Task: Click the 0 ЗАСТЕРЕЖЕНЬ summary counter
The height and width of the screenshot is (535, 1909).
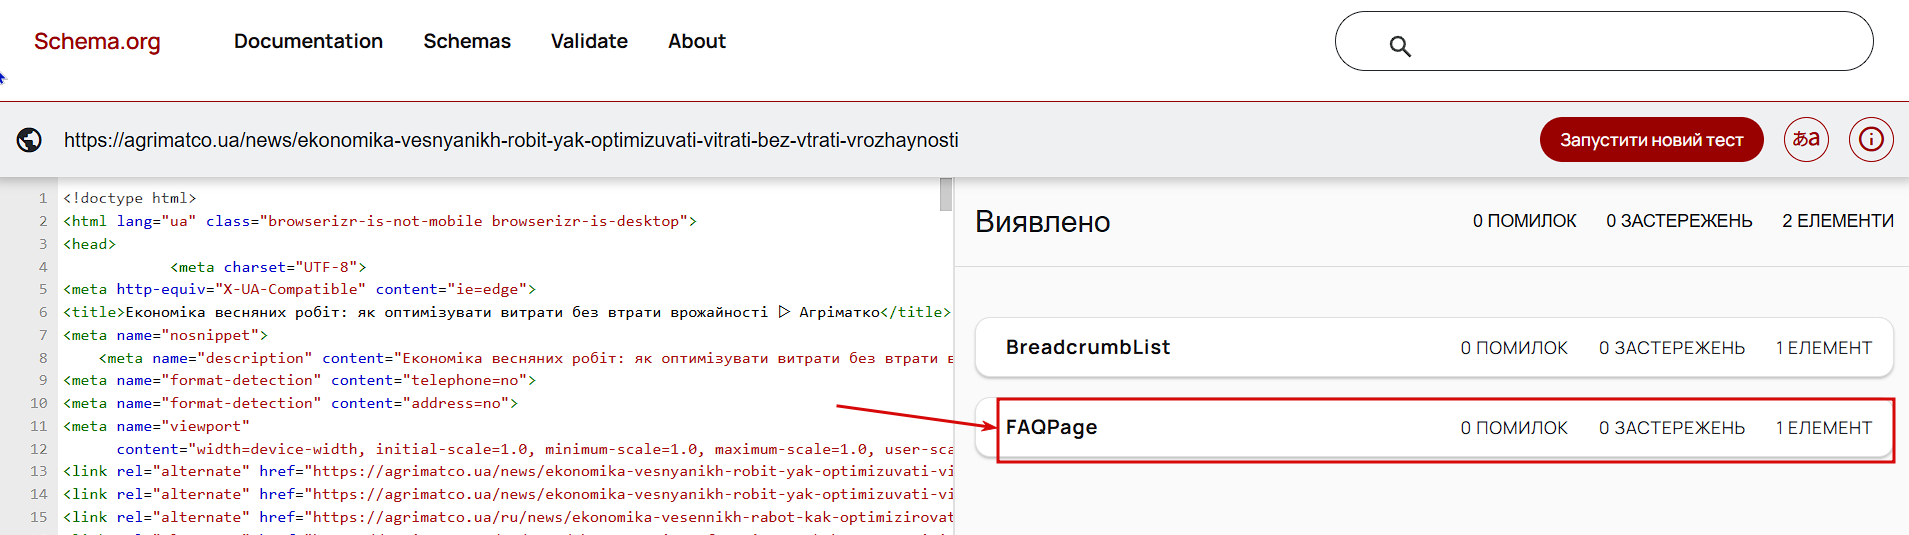Action: tap(1679, 221)
